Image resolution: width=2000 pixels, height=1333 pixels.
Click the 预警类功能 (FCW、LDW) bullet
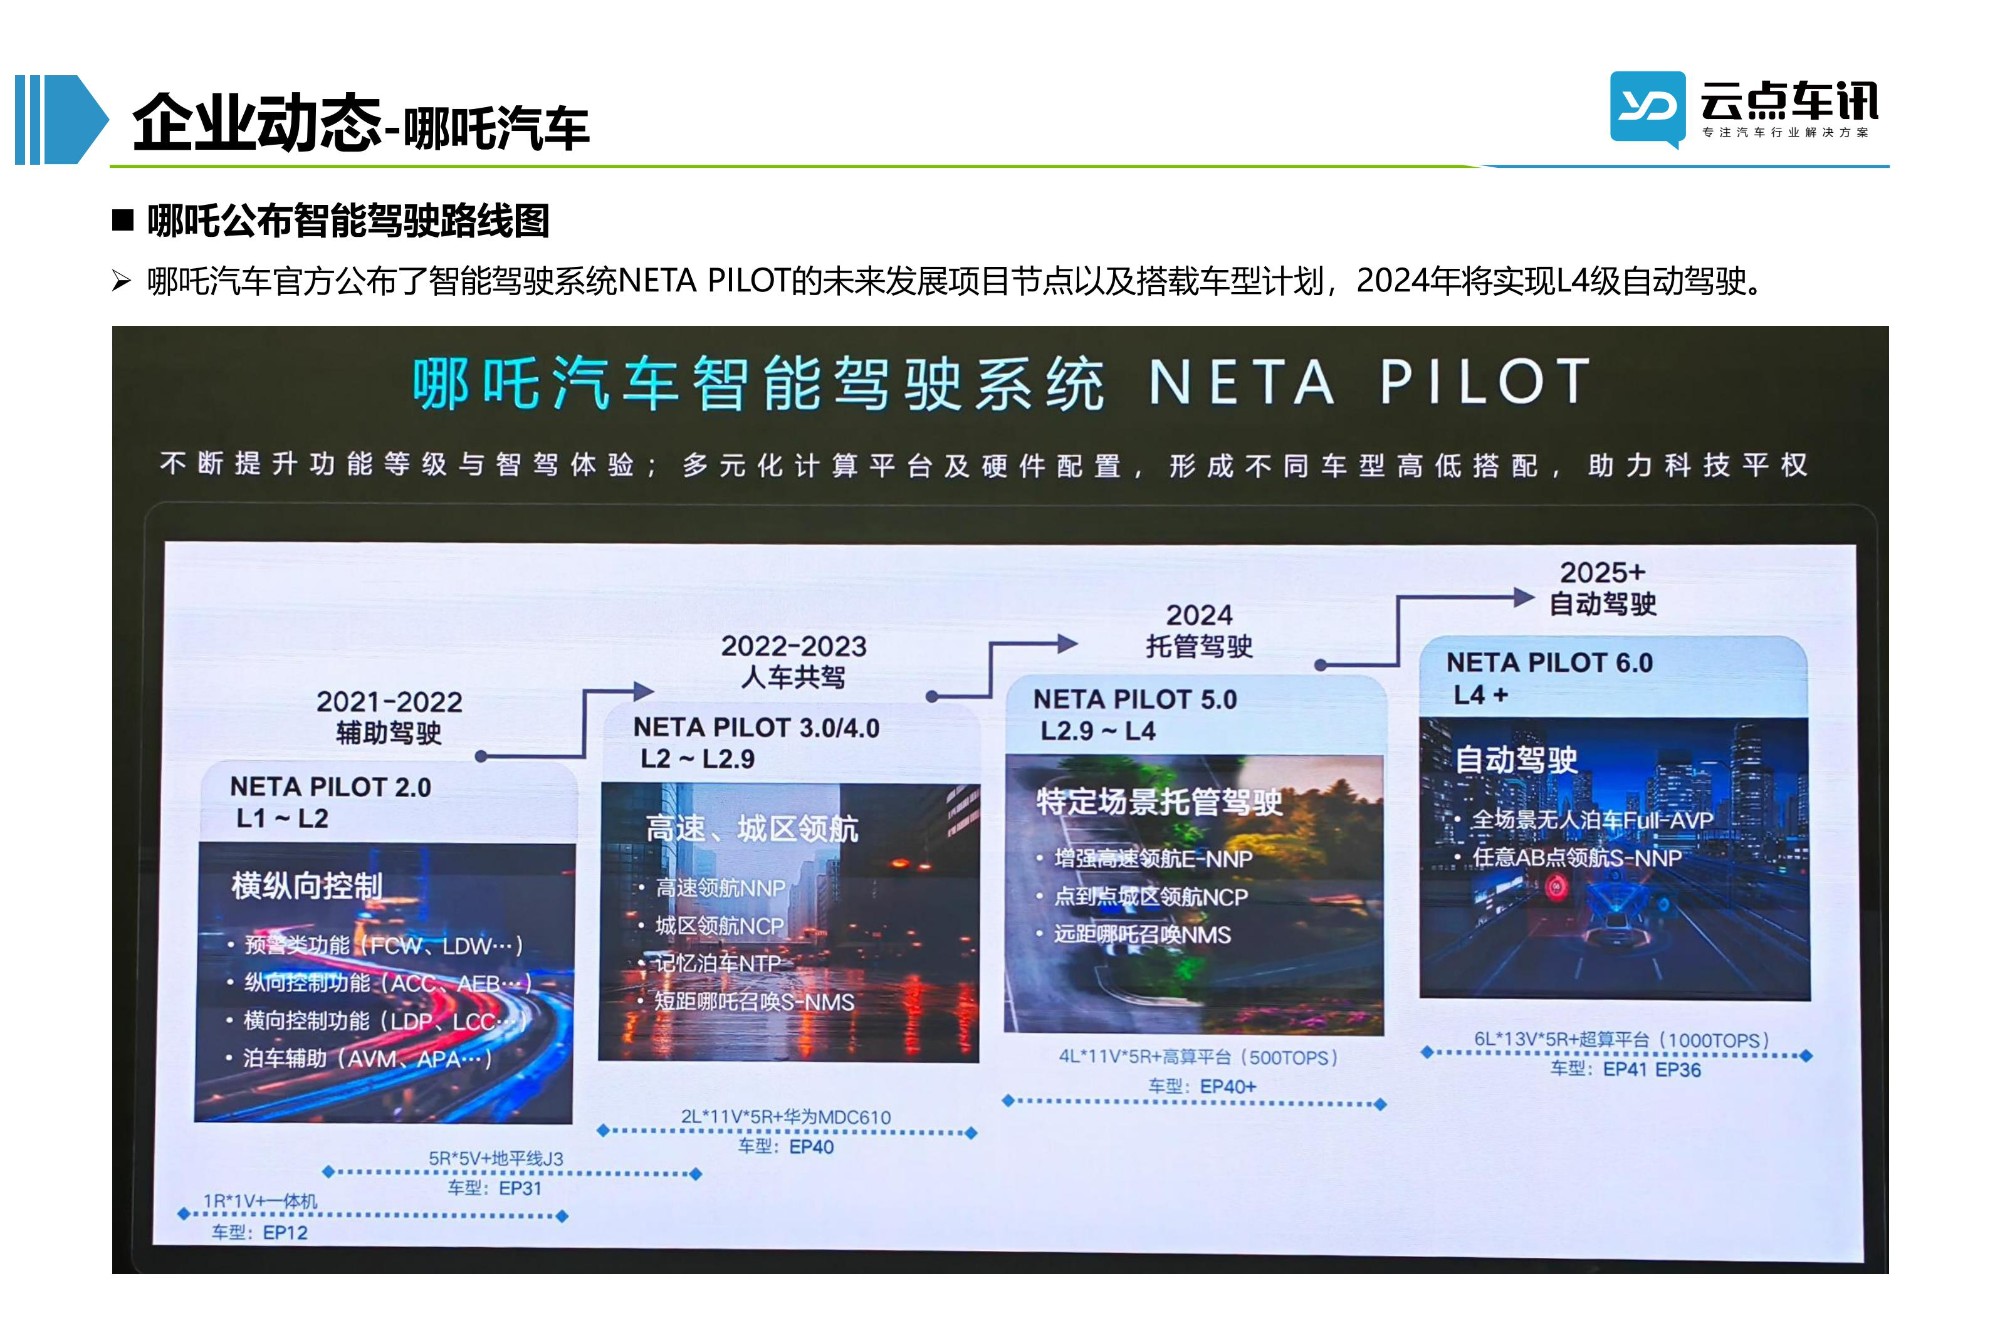pos(375,945)
